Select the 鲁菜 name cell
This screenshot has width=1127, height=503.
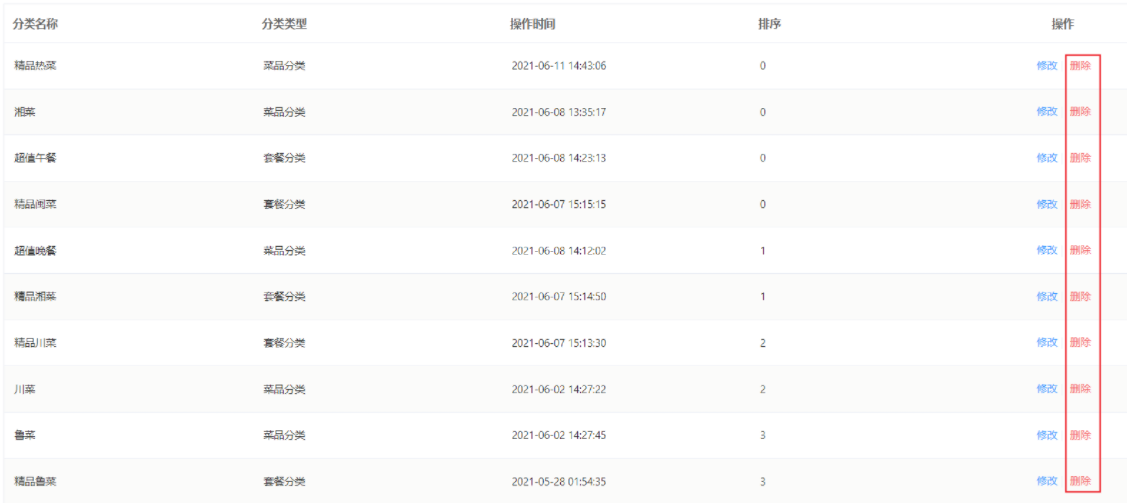(25, 435)
